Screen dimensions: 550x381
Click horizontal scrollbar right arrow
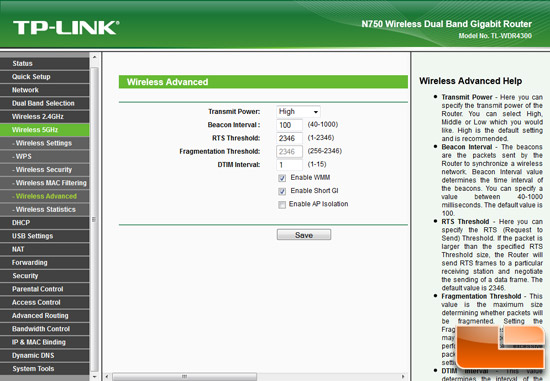point(403,377)
